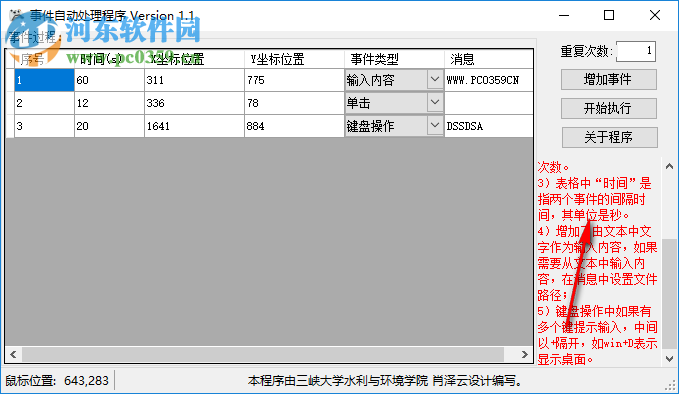Start execution with 开始执行 button
Screen dimensions: 679x394
tap(609, 108)
